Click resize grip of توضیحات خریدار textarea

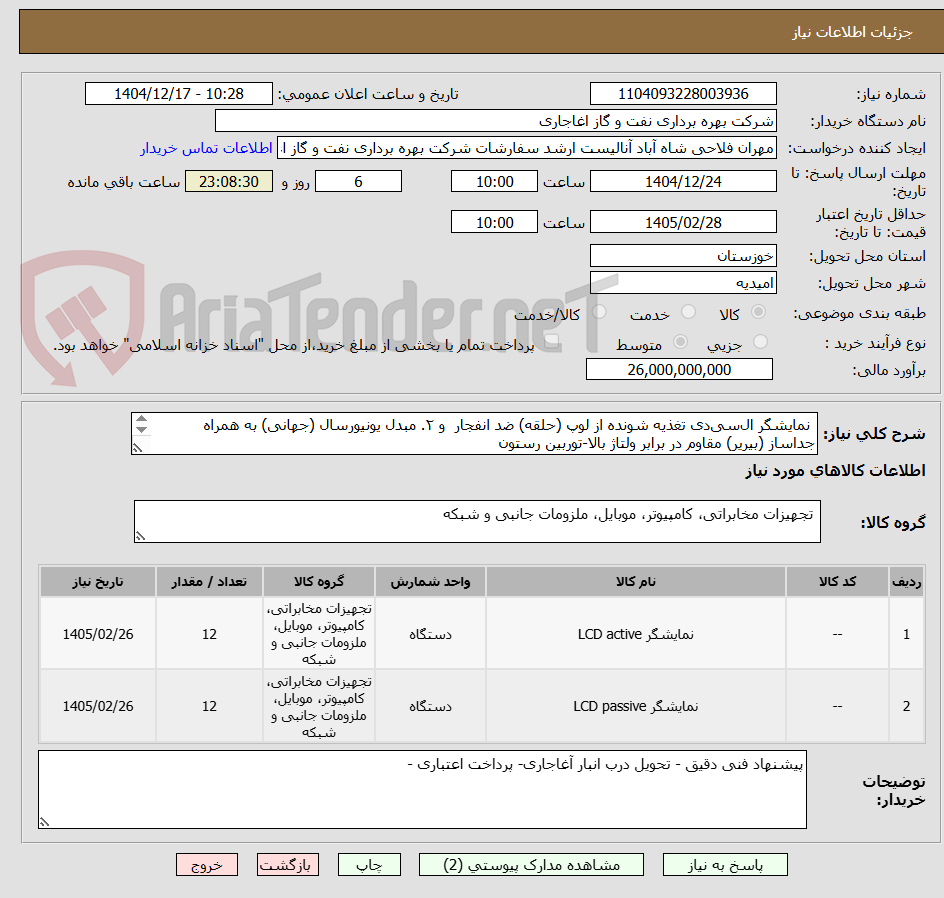(45, 822)
